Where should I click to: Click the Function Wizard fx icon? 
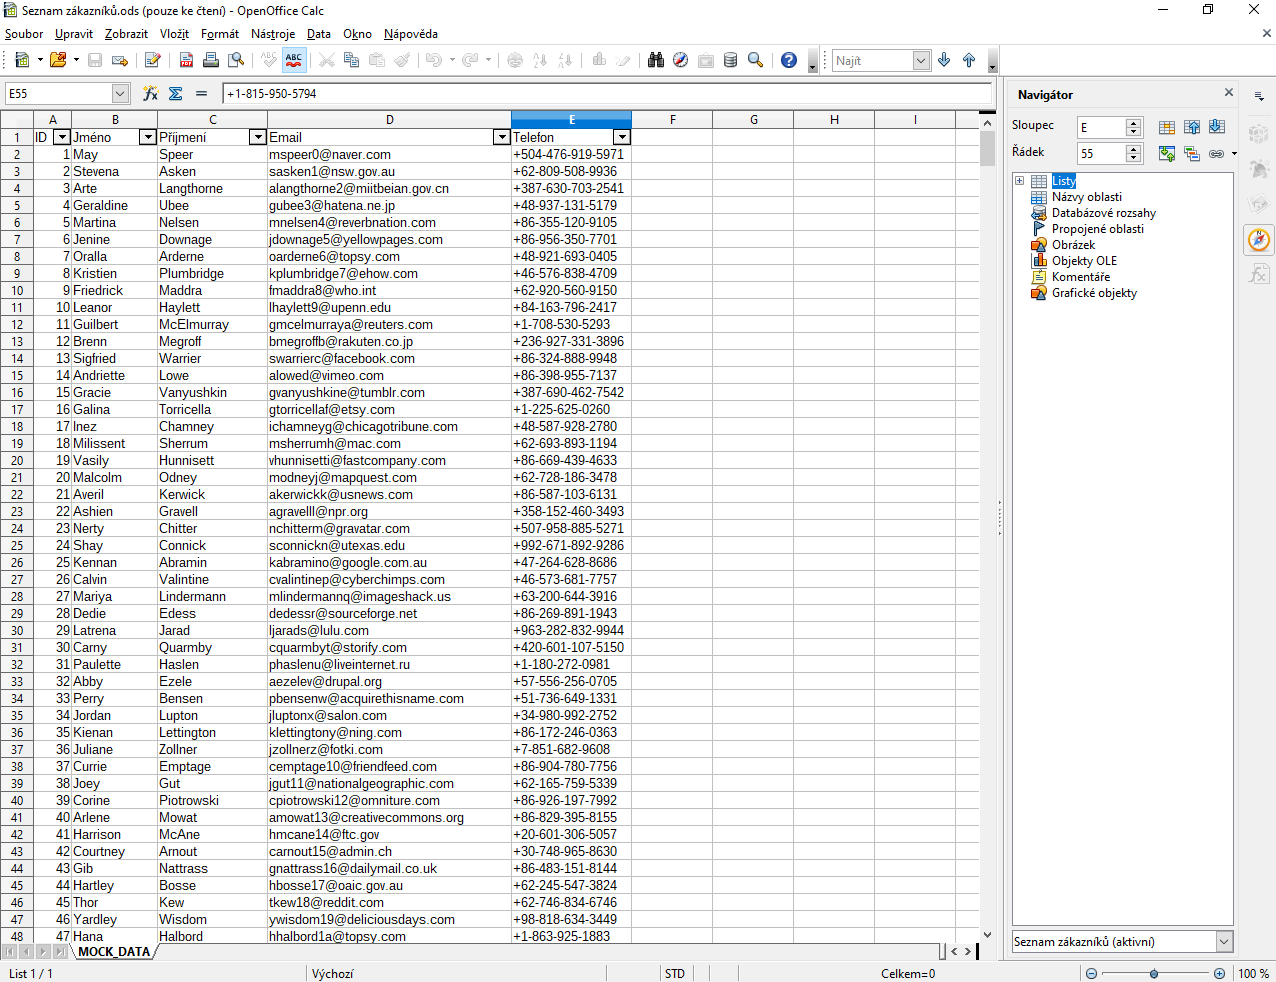point(150,93)
